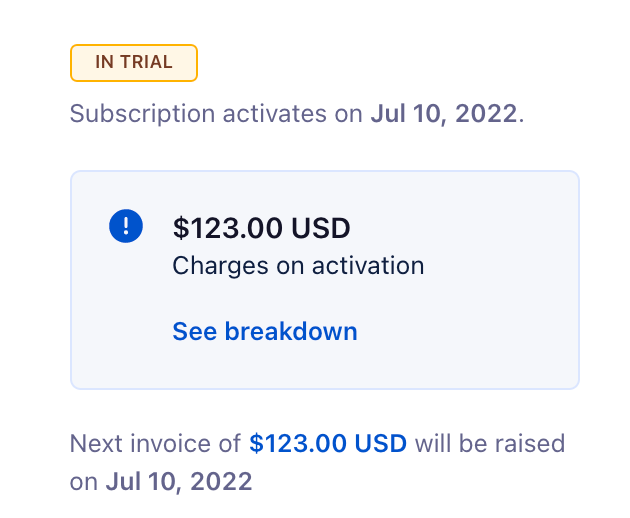Click the 'will be raised' text
The width and height of the screenshot is (630, 518).
490,444
